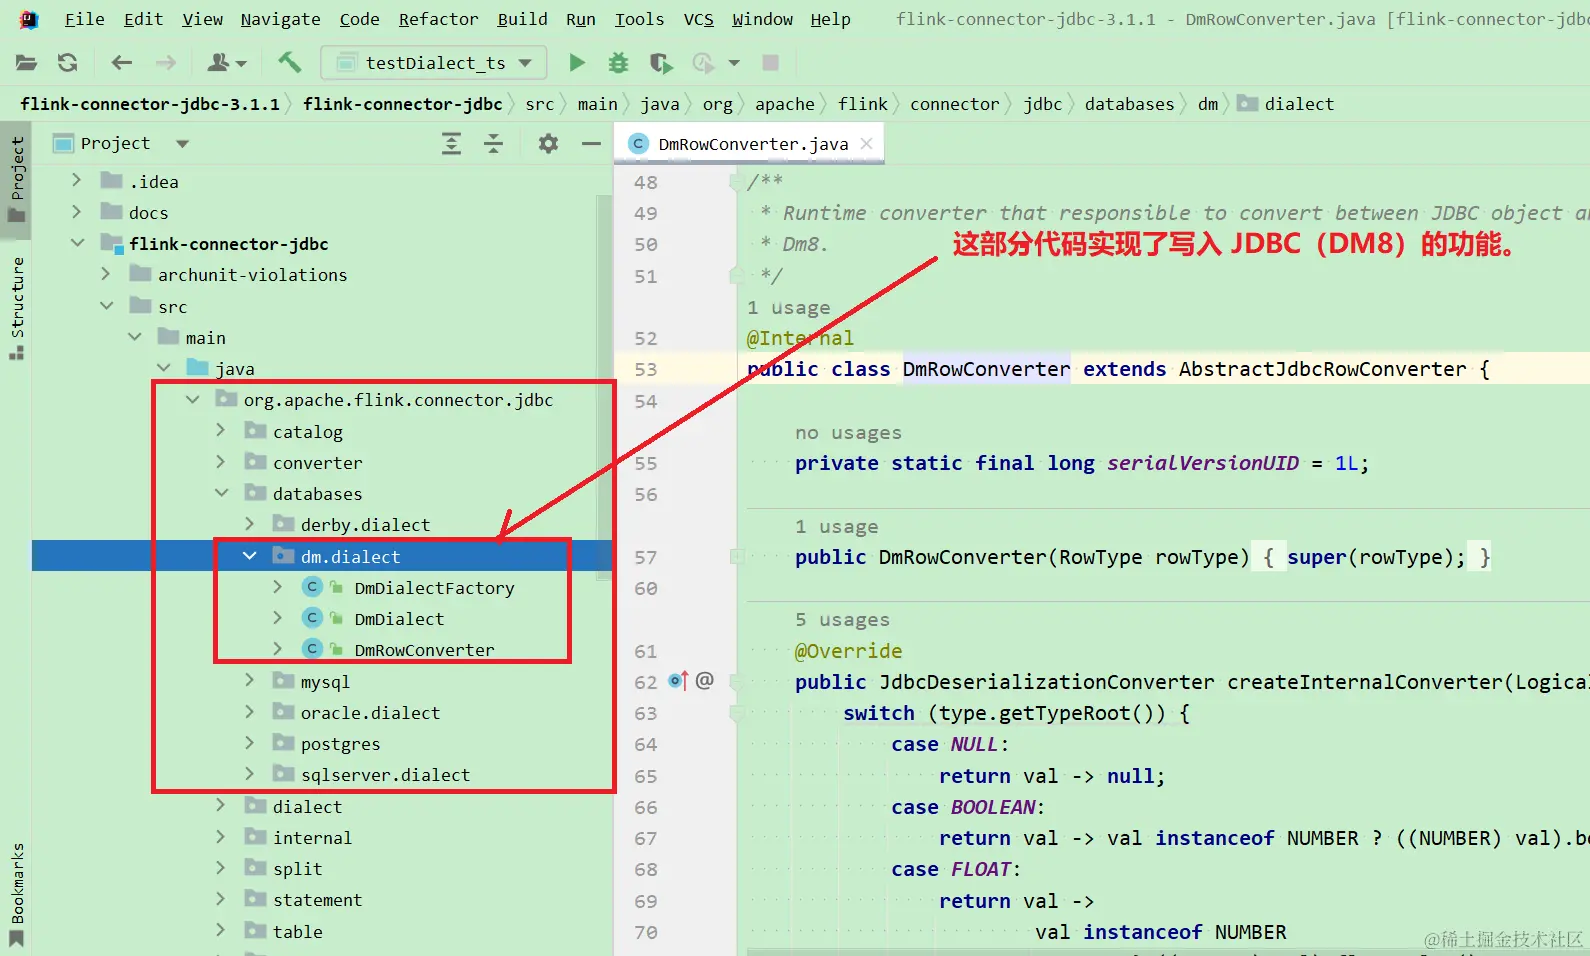Click breadcrumb flink-connector-jdbc-3.1.1
This screenshot has height=956, width=1590.
tap(150, 104)
